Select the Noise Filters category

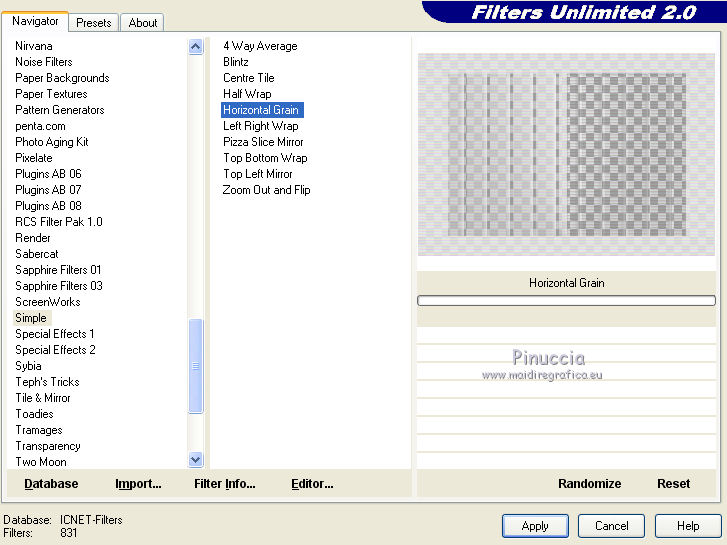[44, 62]
